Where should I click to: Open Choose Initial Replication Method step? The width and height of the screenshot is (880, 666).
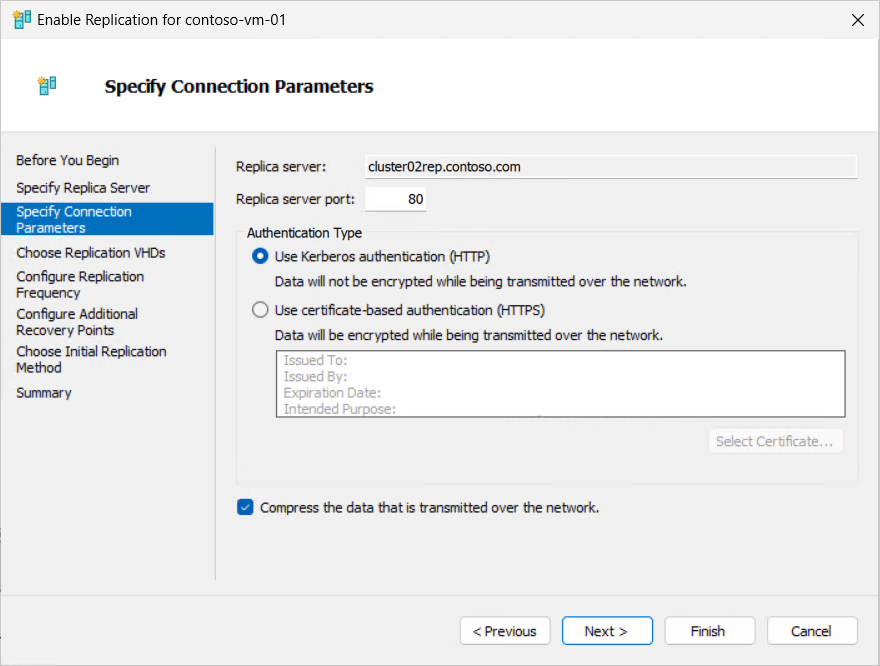[x=91, y=359]
